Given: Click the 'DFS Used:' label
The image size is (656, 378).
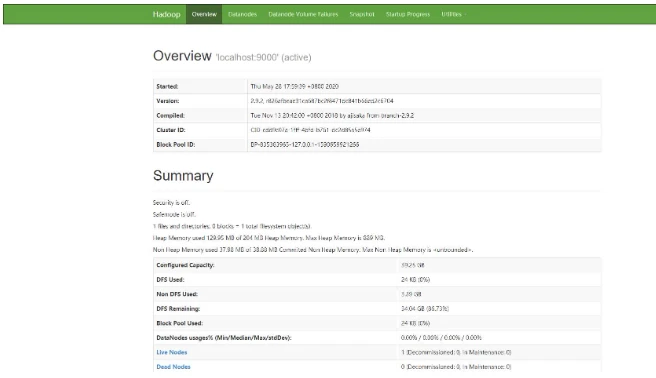Looking at the screenshot, I should (170, 280).
